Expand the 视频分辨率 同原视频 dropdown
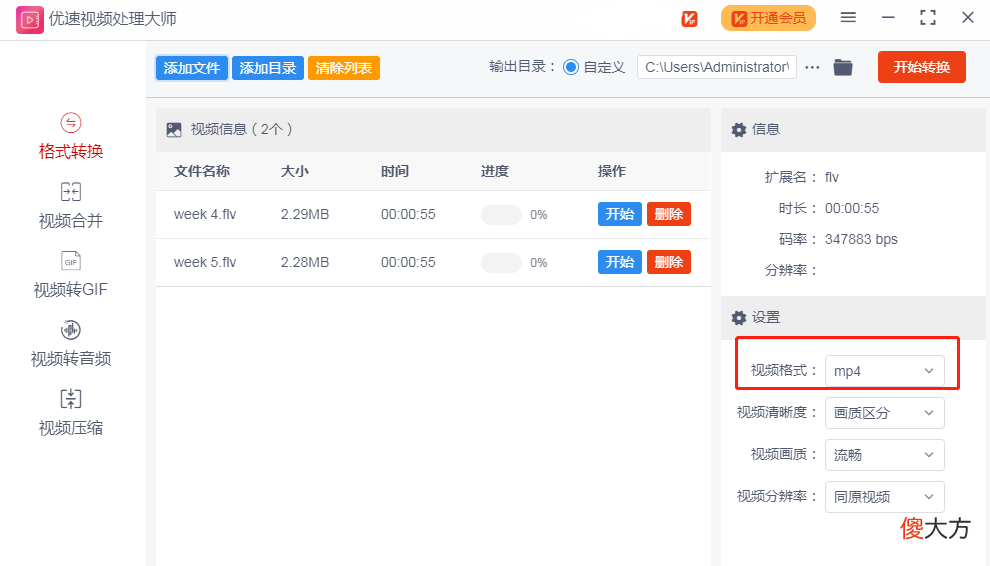 pyautogui.click(x=885, y=497)
